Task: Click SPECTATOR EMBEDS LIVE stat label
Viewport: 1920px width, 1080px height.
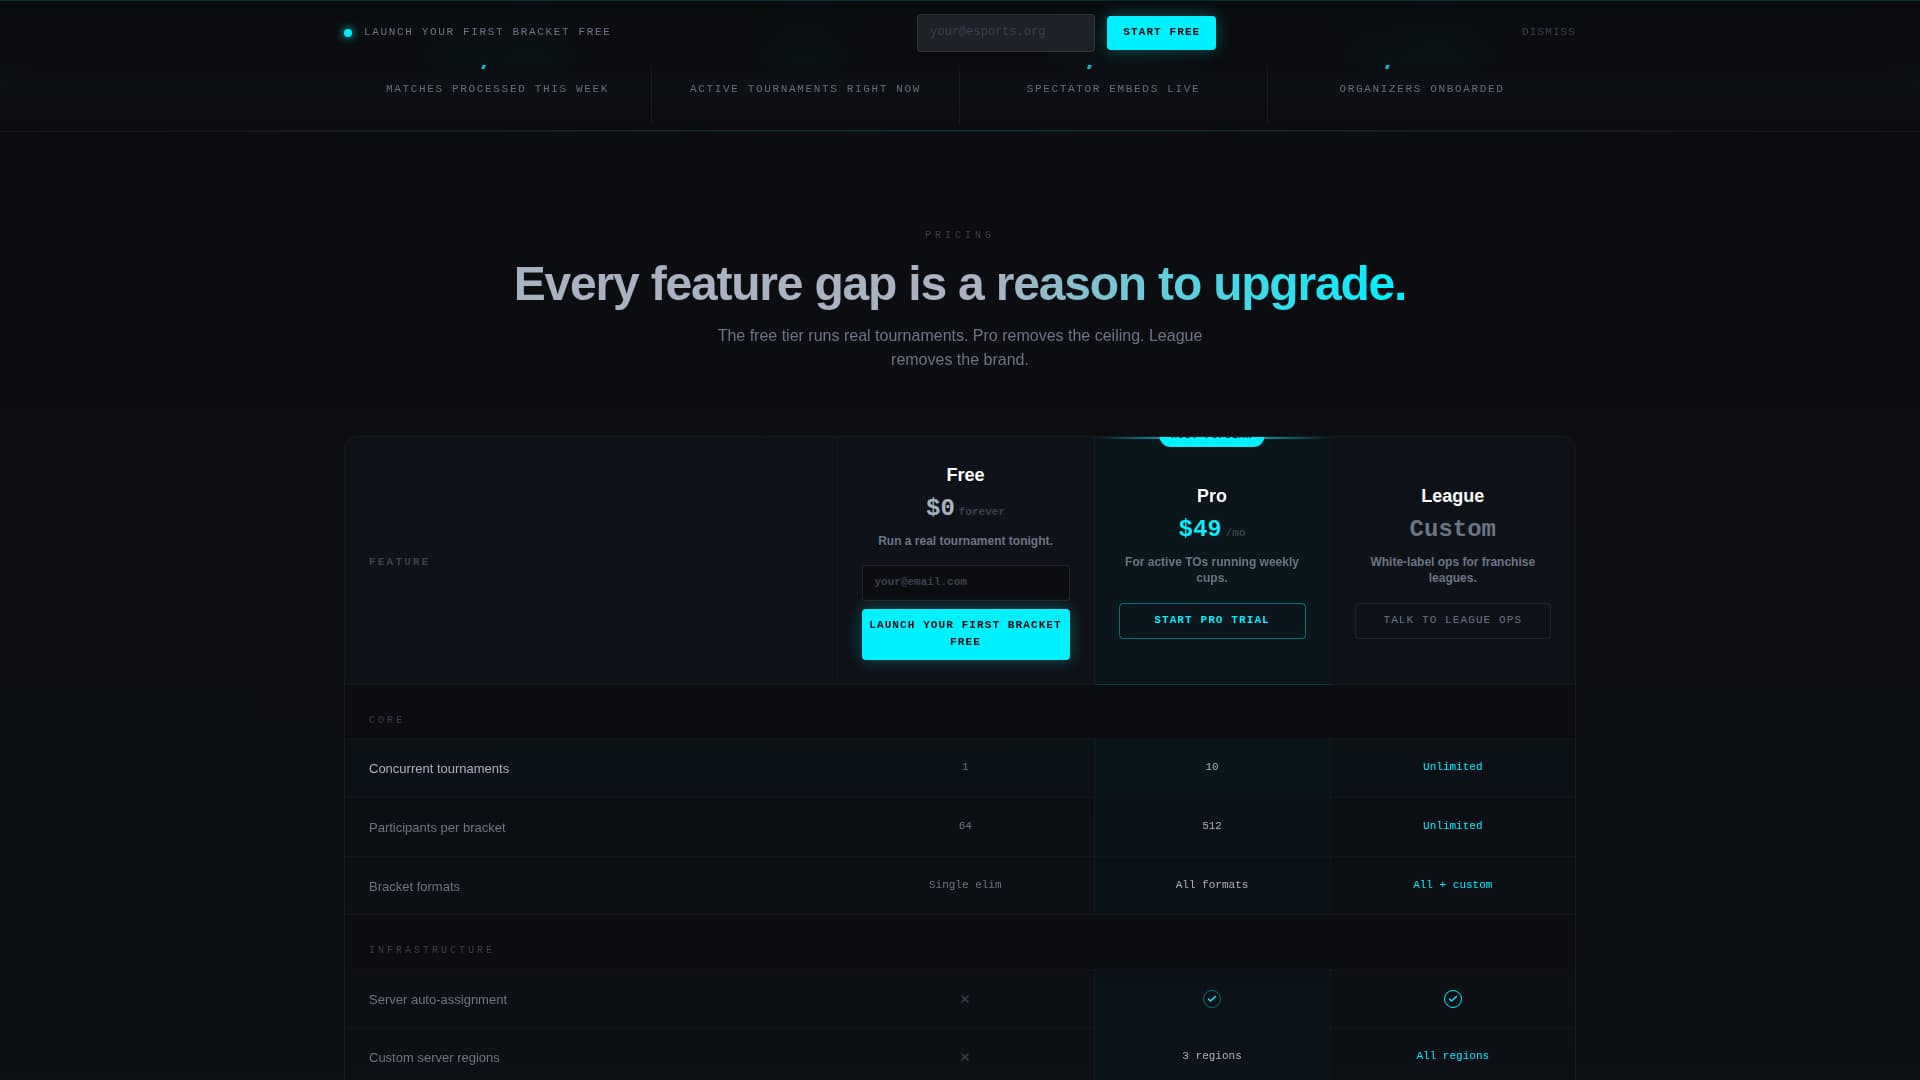Action: click(x=1113, y=89)
